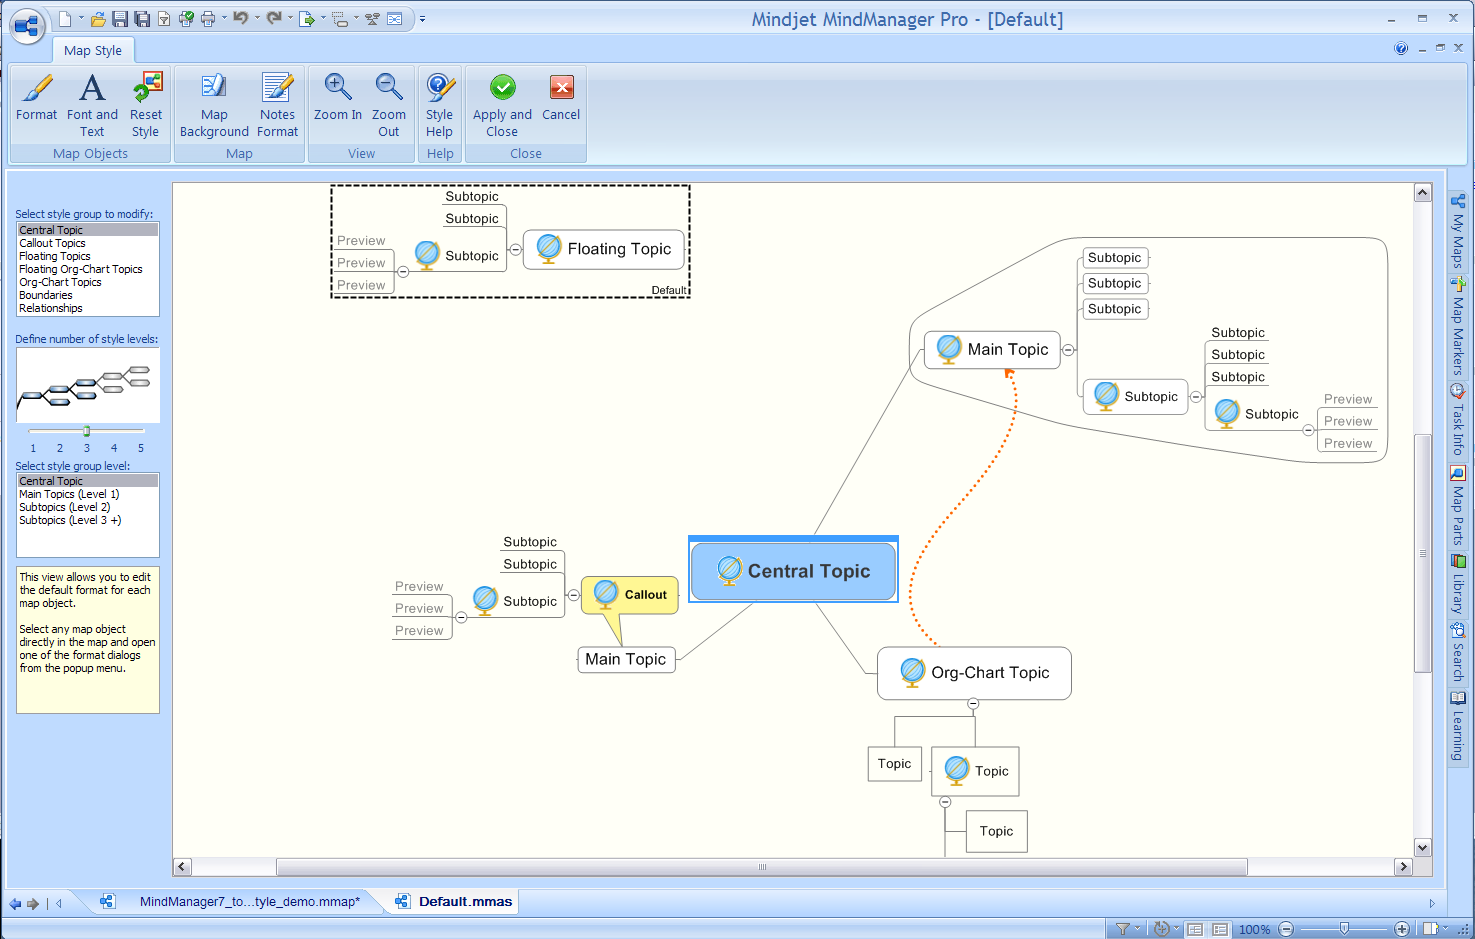Collapse the Main Topic subtopics

click(x=1068, y=350)
